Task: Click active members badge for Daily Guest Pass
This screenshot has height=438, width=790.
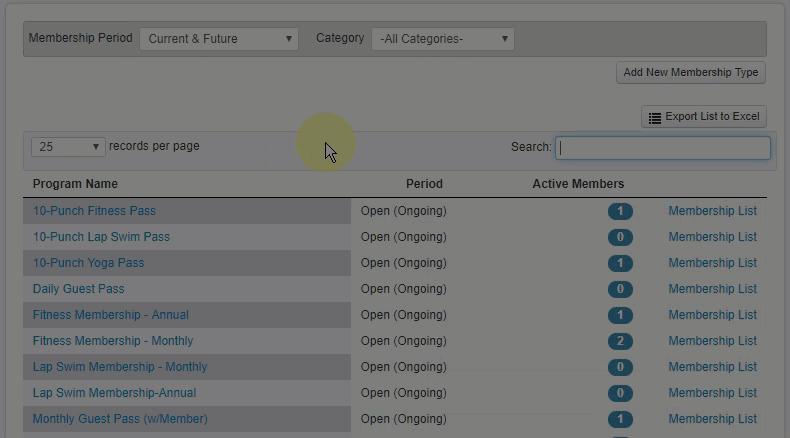Action: pos(620,289)
